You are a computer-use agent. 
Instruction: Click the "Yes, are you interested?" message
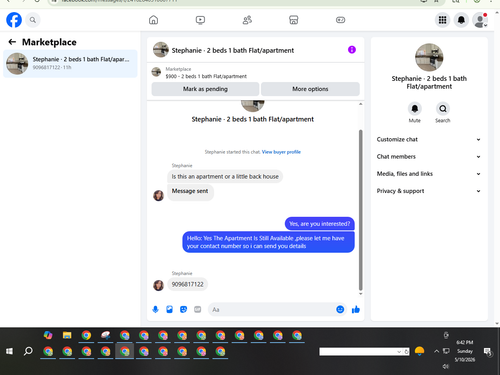click(x=319, y=224)
